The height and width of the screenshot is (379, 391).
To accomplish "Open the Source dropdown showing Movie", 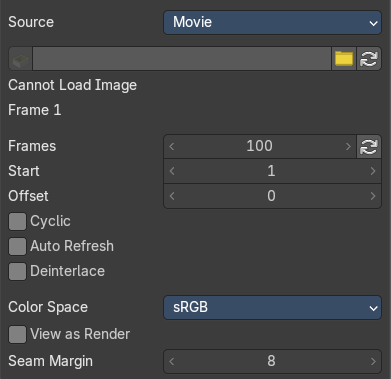I will click(x=272, y=22).
